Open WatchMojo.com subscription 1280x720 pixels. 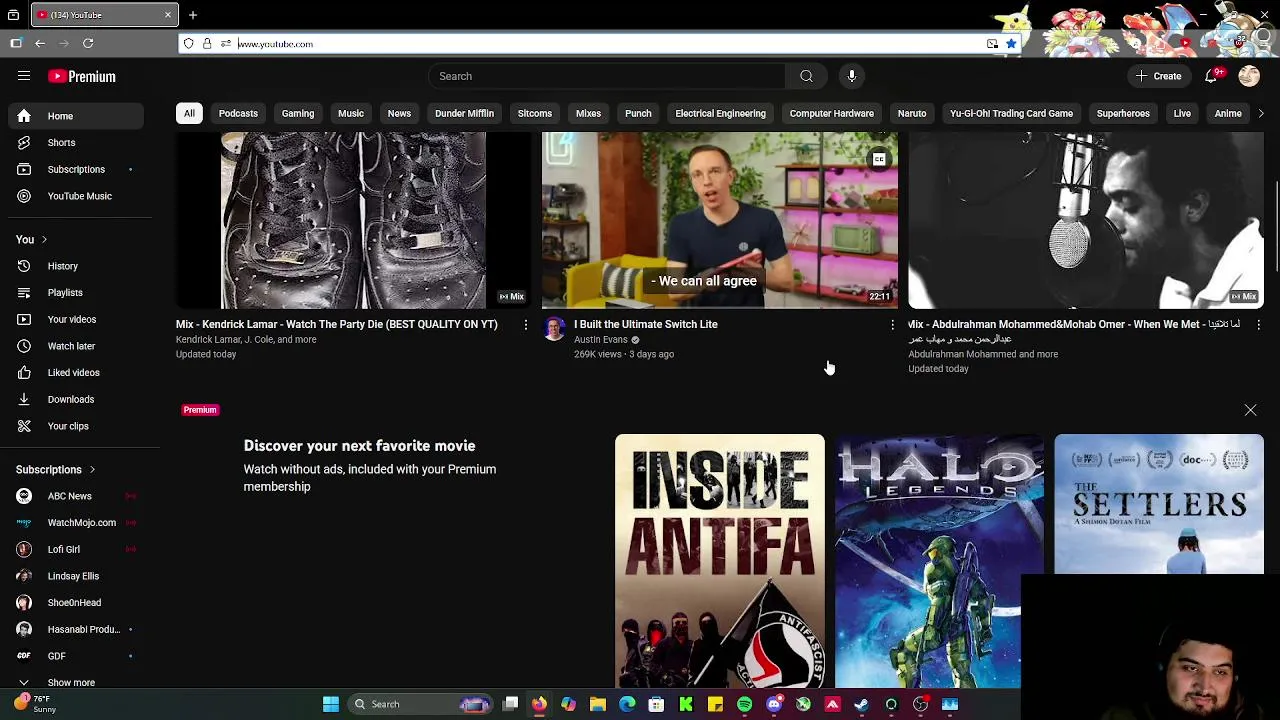76,523
